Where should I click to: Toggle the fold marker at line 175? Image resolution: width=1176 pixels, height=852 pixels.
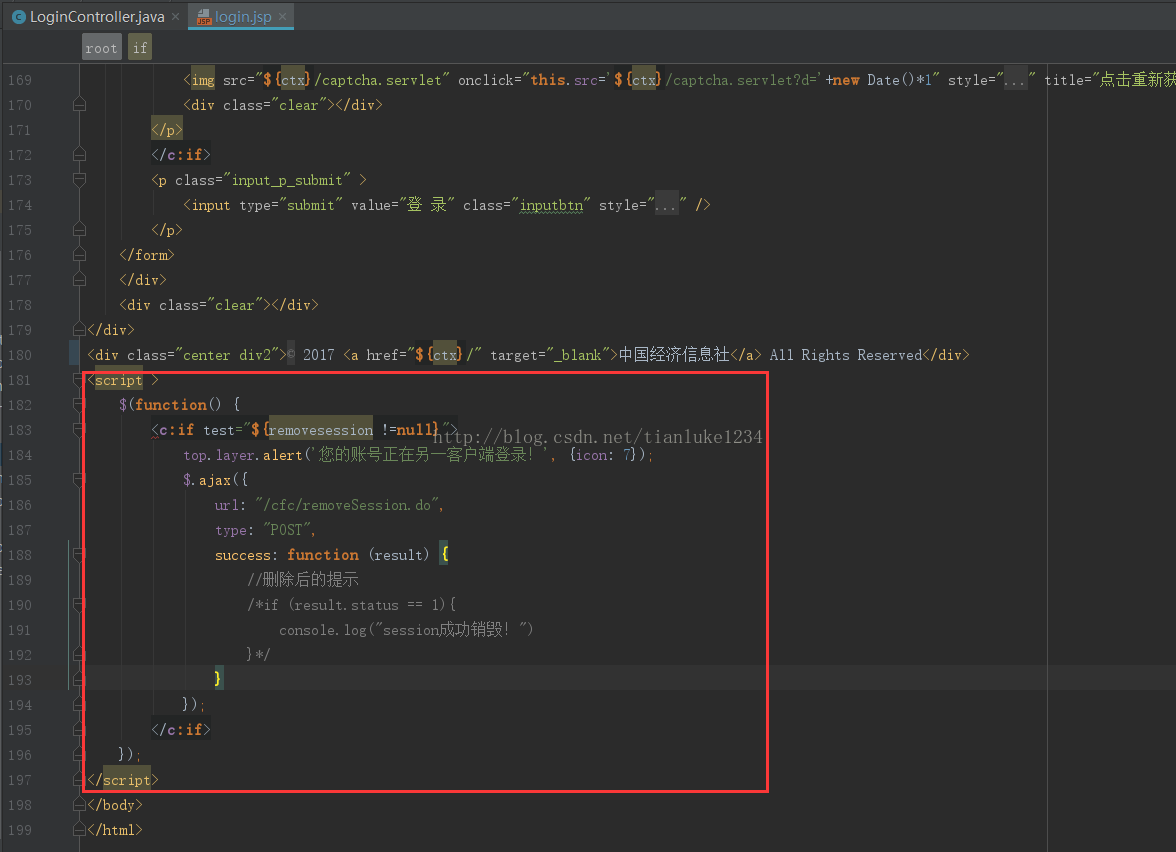click(79, 230)
